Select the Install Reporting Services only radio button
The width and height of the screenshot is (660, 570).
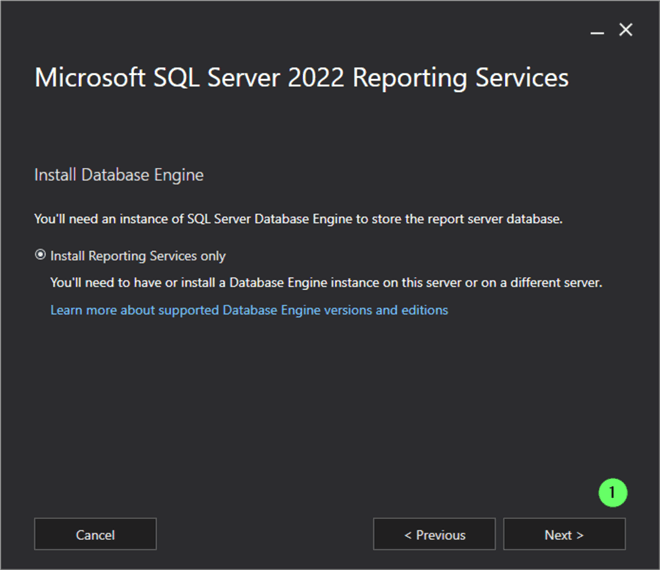click(40, 255)
